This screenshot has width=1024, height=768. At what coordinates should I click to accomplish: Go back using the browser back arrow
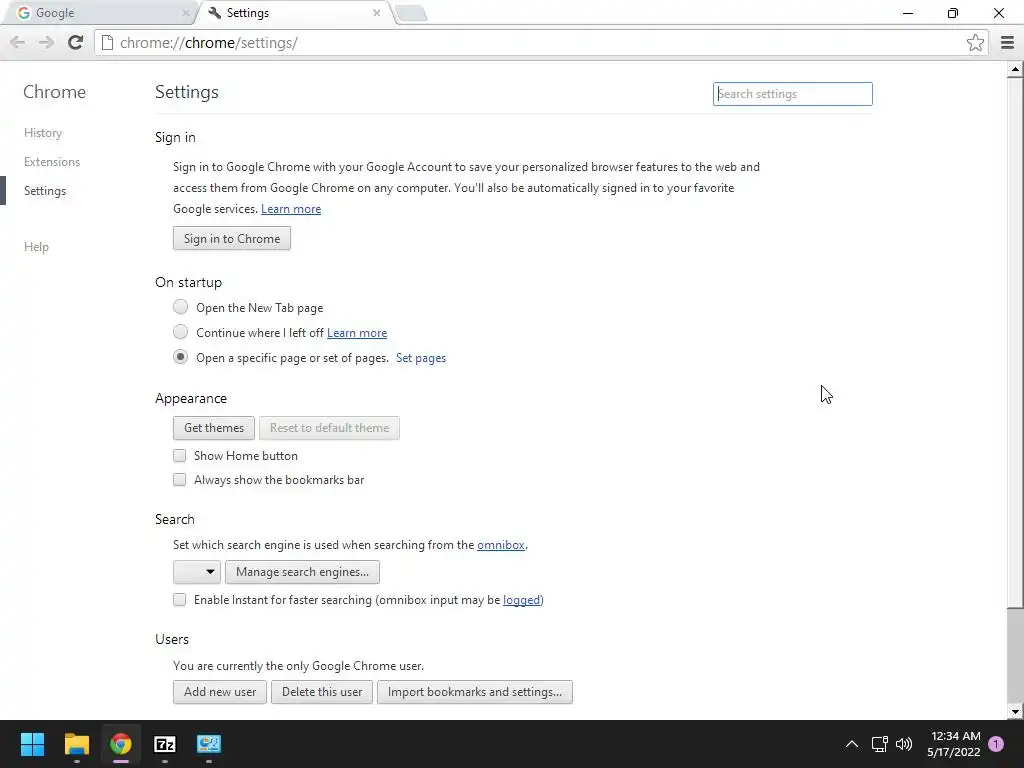click(18, 42)
